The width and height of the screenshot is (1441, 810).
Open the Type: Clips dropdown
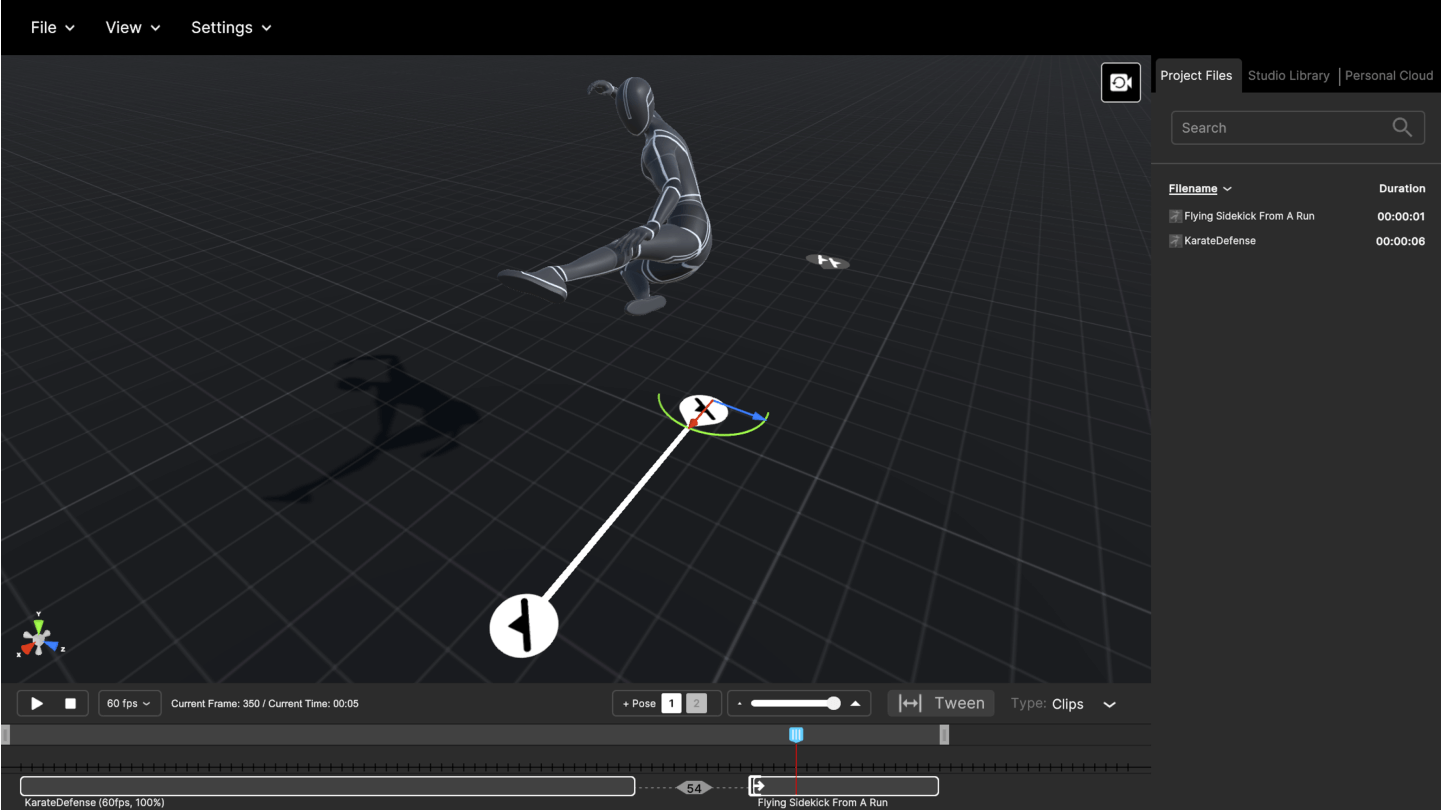(1084, 703)
